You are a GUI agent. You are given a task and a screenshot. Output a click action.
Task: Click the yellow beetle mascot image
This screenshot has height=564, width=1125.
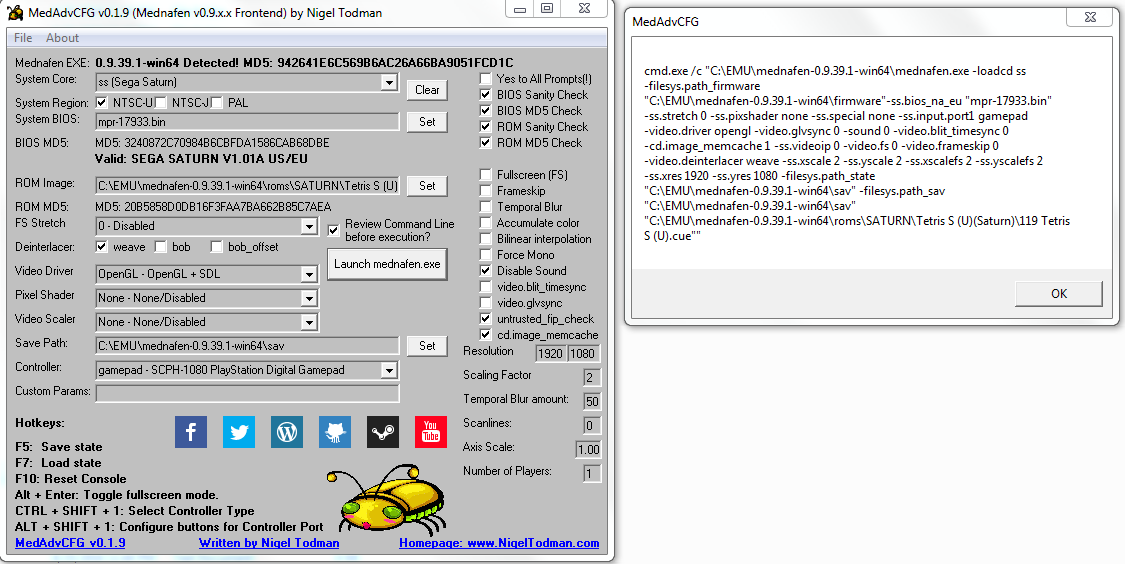coord(386,500)
